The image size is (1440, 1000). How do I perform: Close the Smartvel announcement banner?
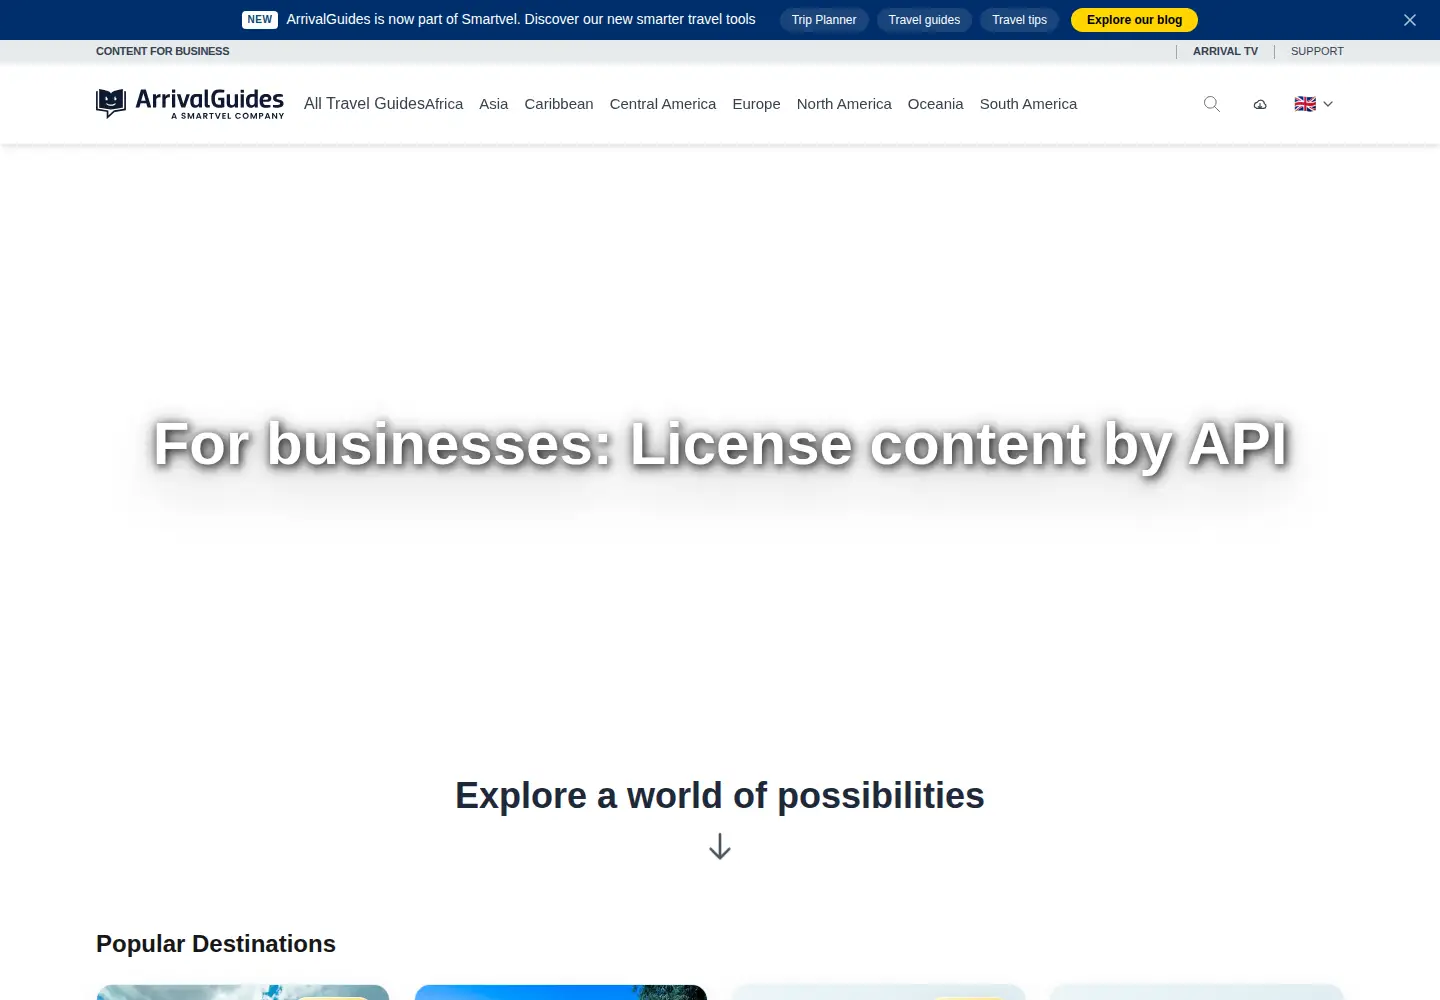click(x=1410, y=20)
